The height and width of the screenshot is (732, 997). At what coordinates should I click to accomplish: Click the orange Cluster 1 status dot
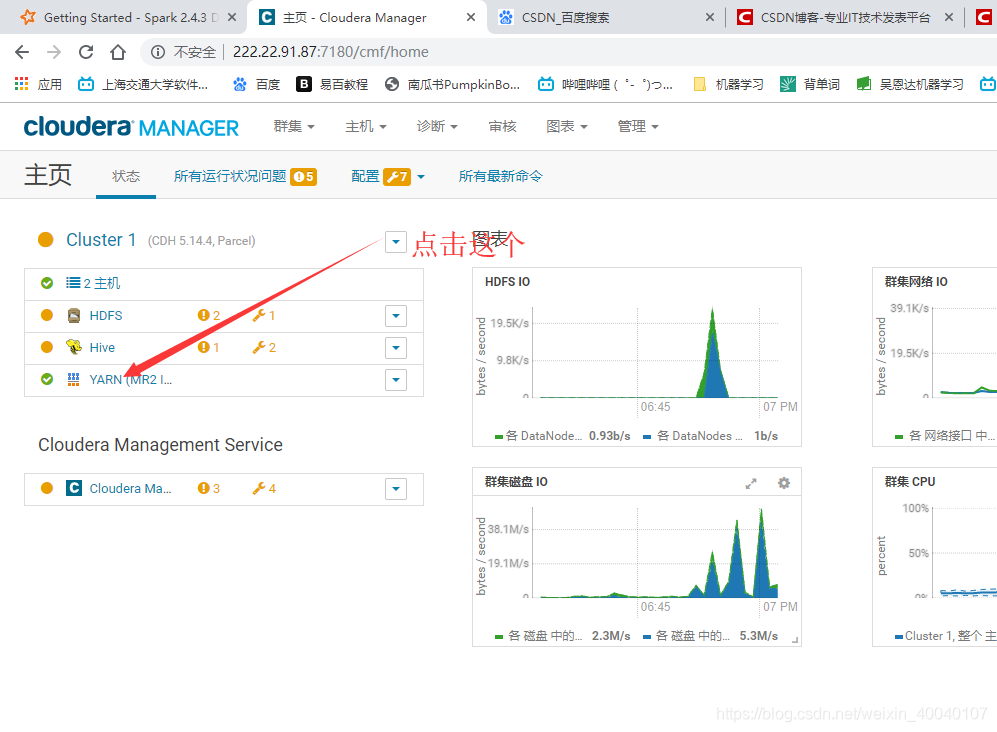(x=46, y=240)
